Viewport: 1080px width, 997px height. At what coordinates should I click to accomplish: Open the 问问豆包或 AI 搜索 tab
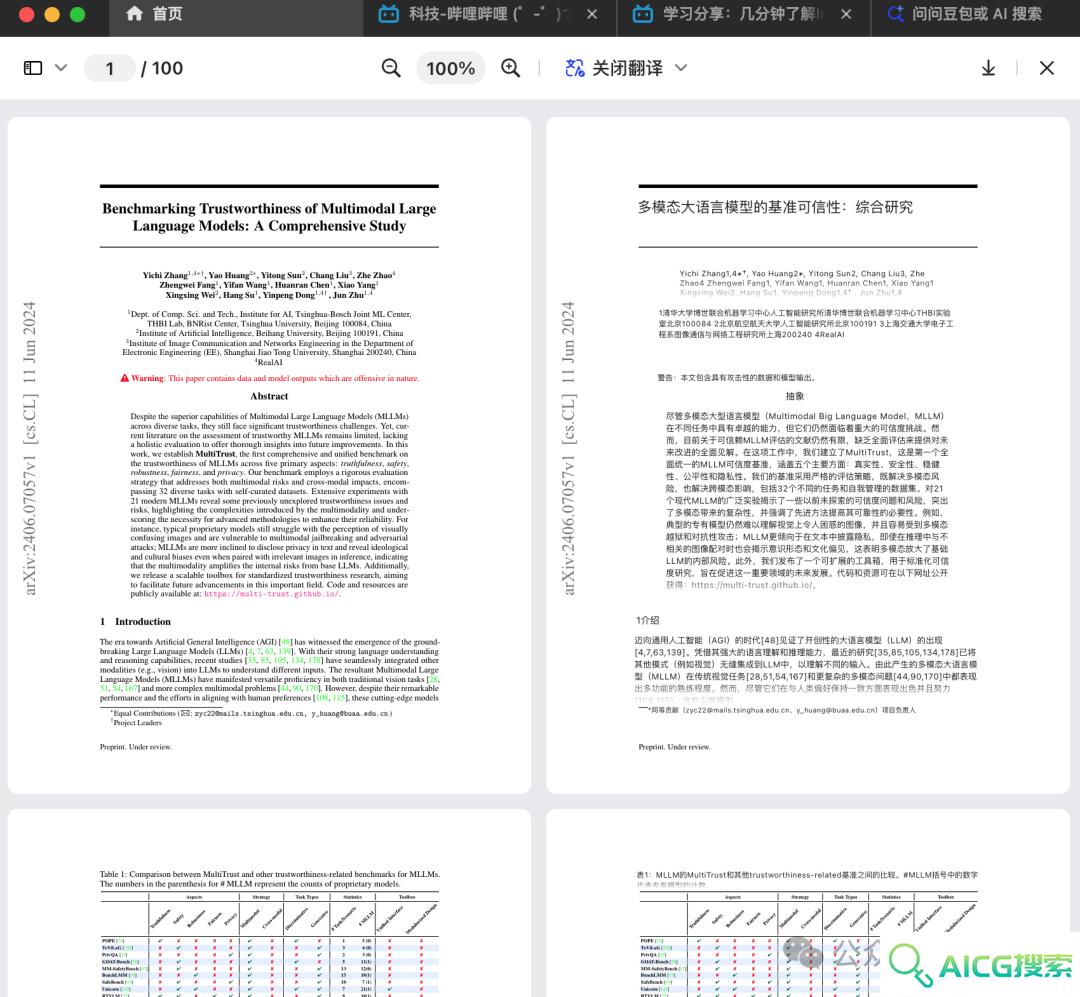coord(976,14)
